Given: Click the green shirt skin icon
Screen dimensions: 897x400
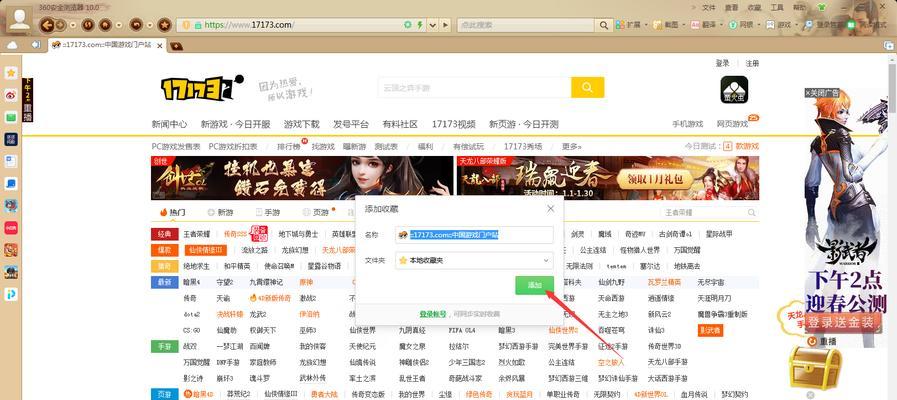Looking at the screenshot, I should 822,7.
